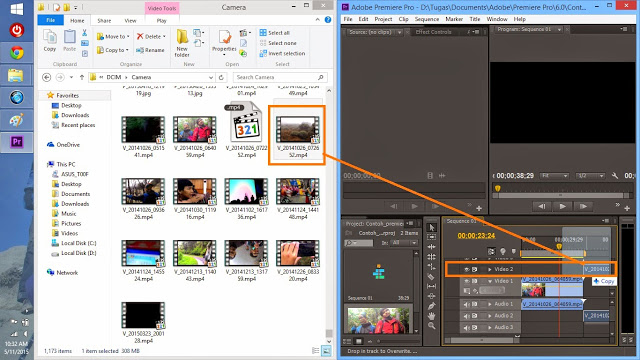
Task: Click the Rename button in Explorer
Action: (150, 50)
